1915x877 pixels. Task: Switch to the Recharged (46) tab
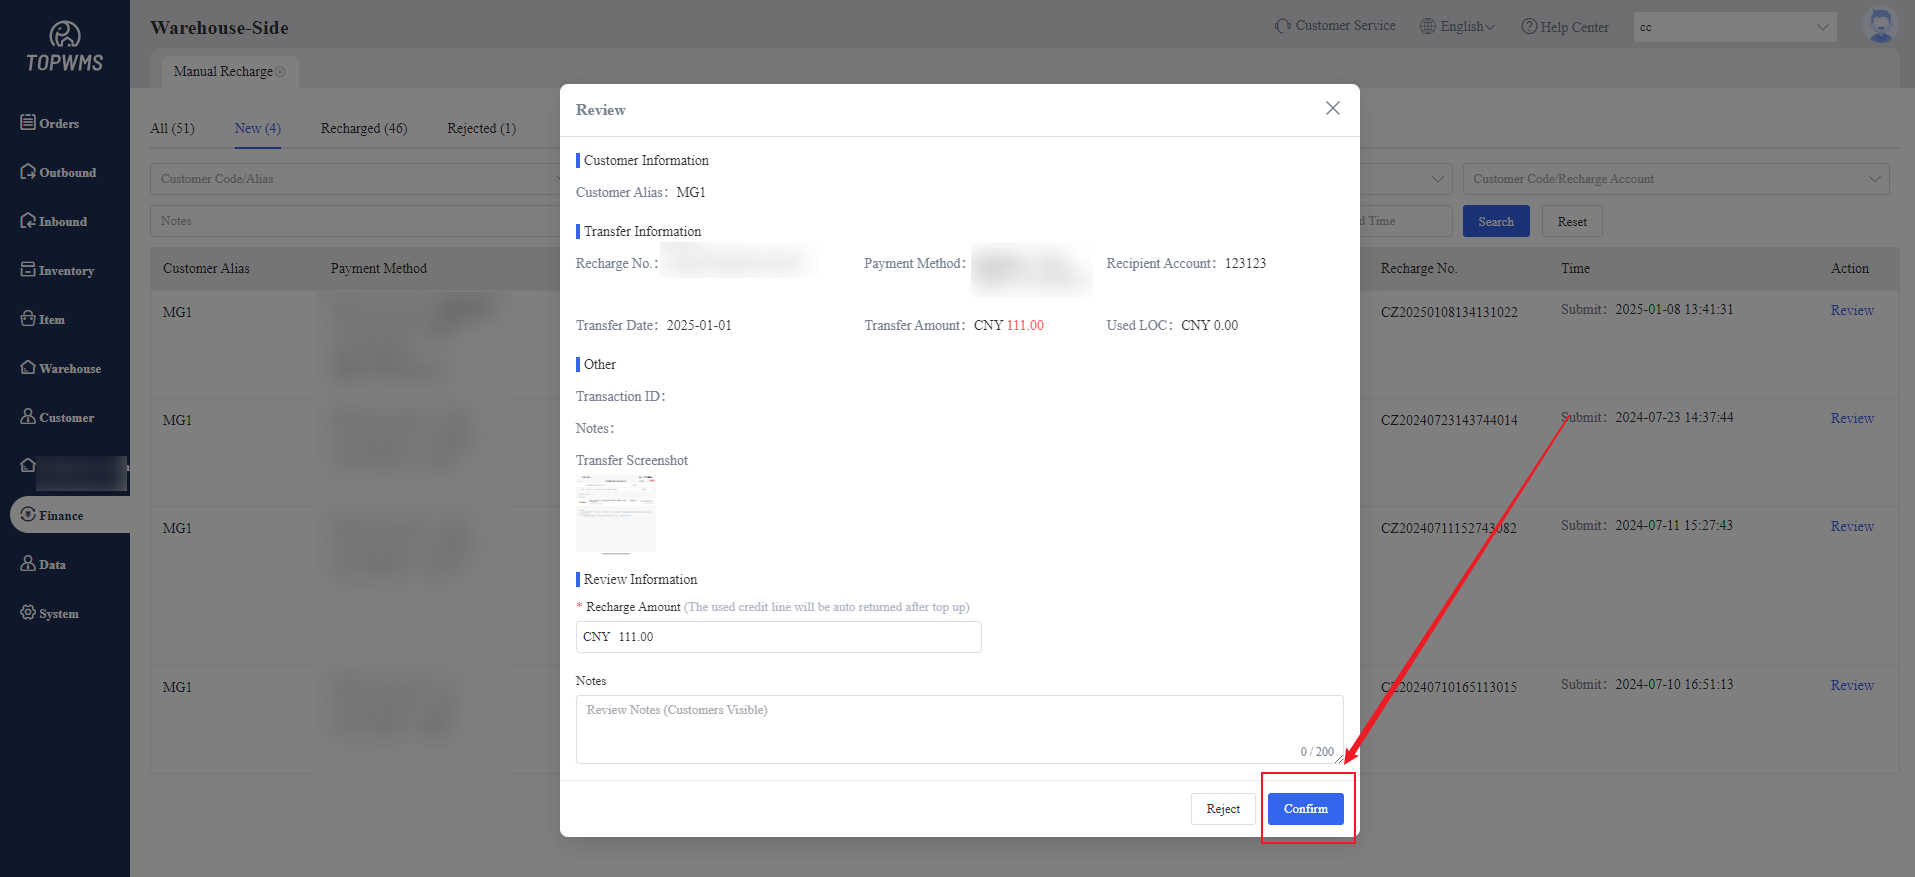click(x=364, y=128)
